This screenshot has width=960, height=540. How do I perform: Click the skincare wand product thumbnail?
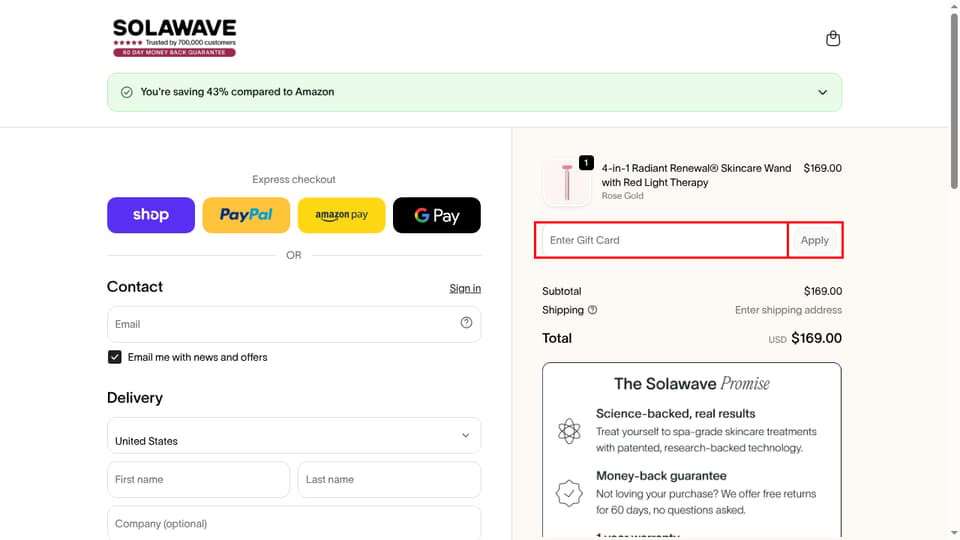coord(567,182)
